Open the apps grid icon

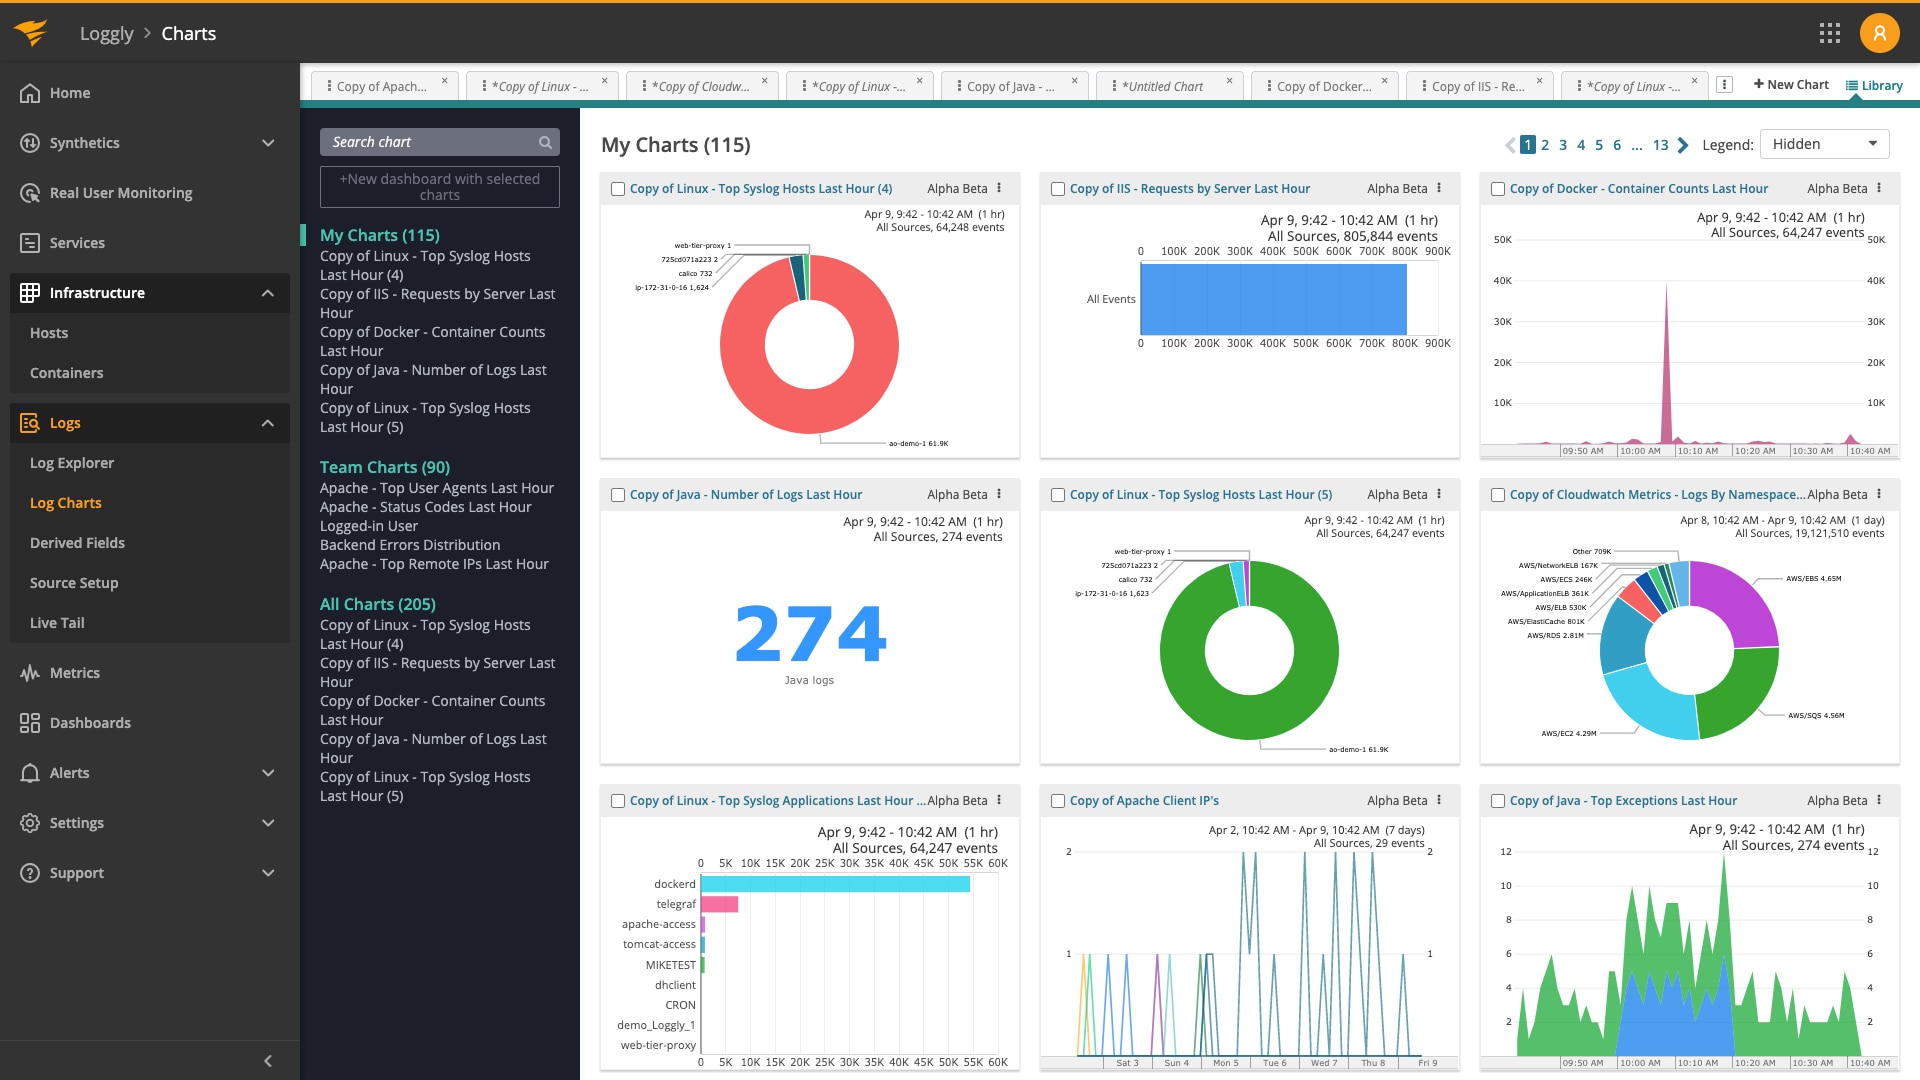pos(1830,33)
